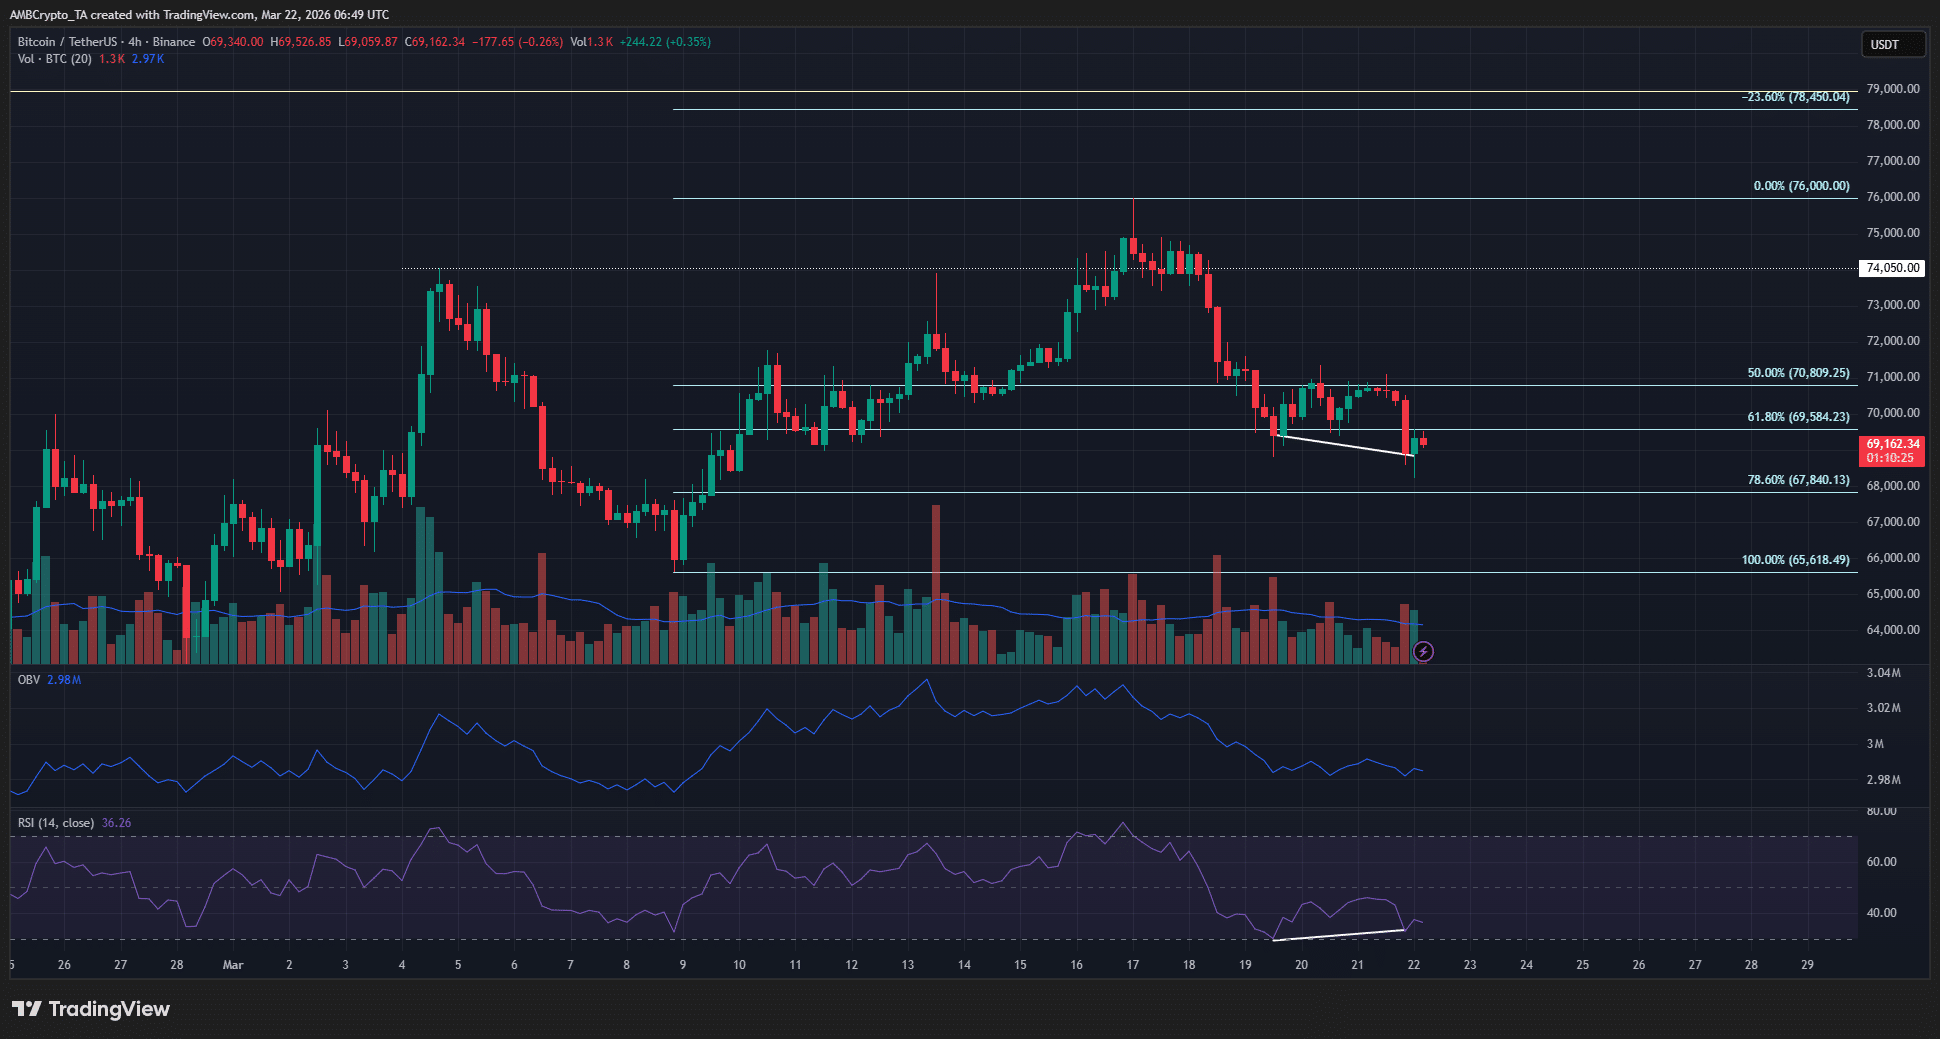Select the 61.80% Fibonacci level label

(1798, 417)
